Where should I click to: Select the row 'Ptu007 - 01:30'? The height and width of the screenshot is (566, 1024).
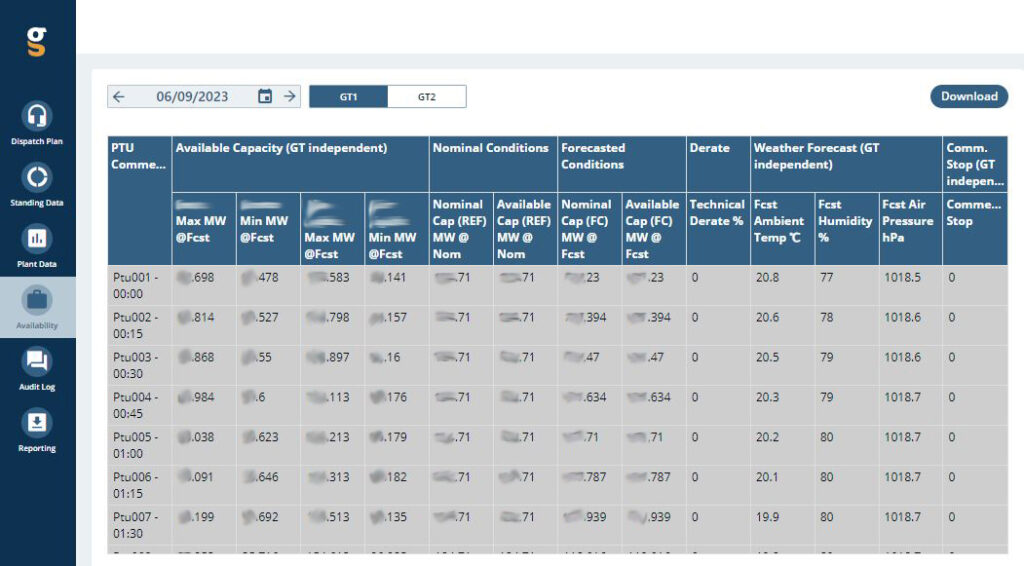(x=557, y=524)
